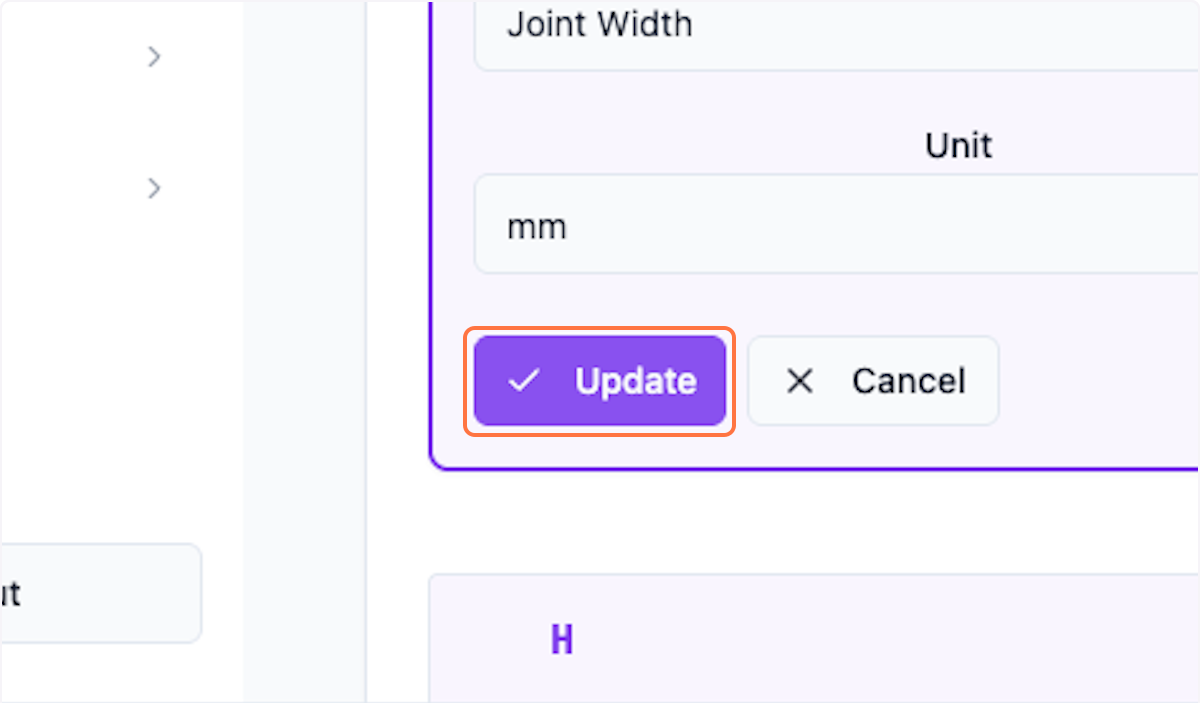Focus the Unit input containing mm
1200x703 pixels.
[x=700, y=224]
